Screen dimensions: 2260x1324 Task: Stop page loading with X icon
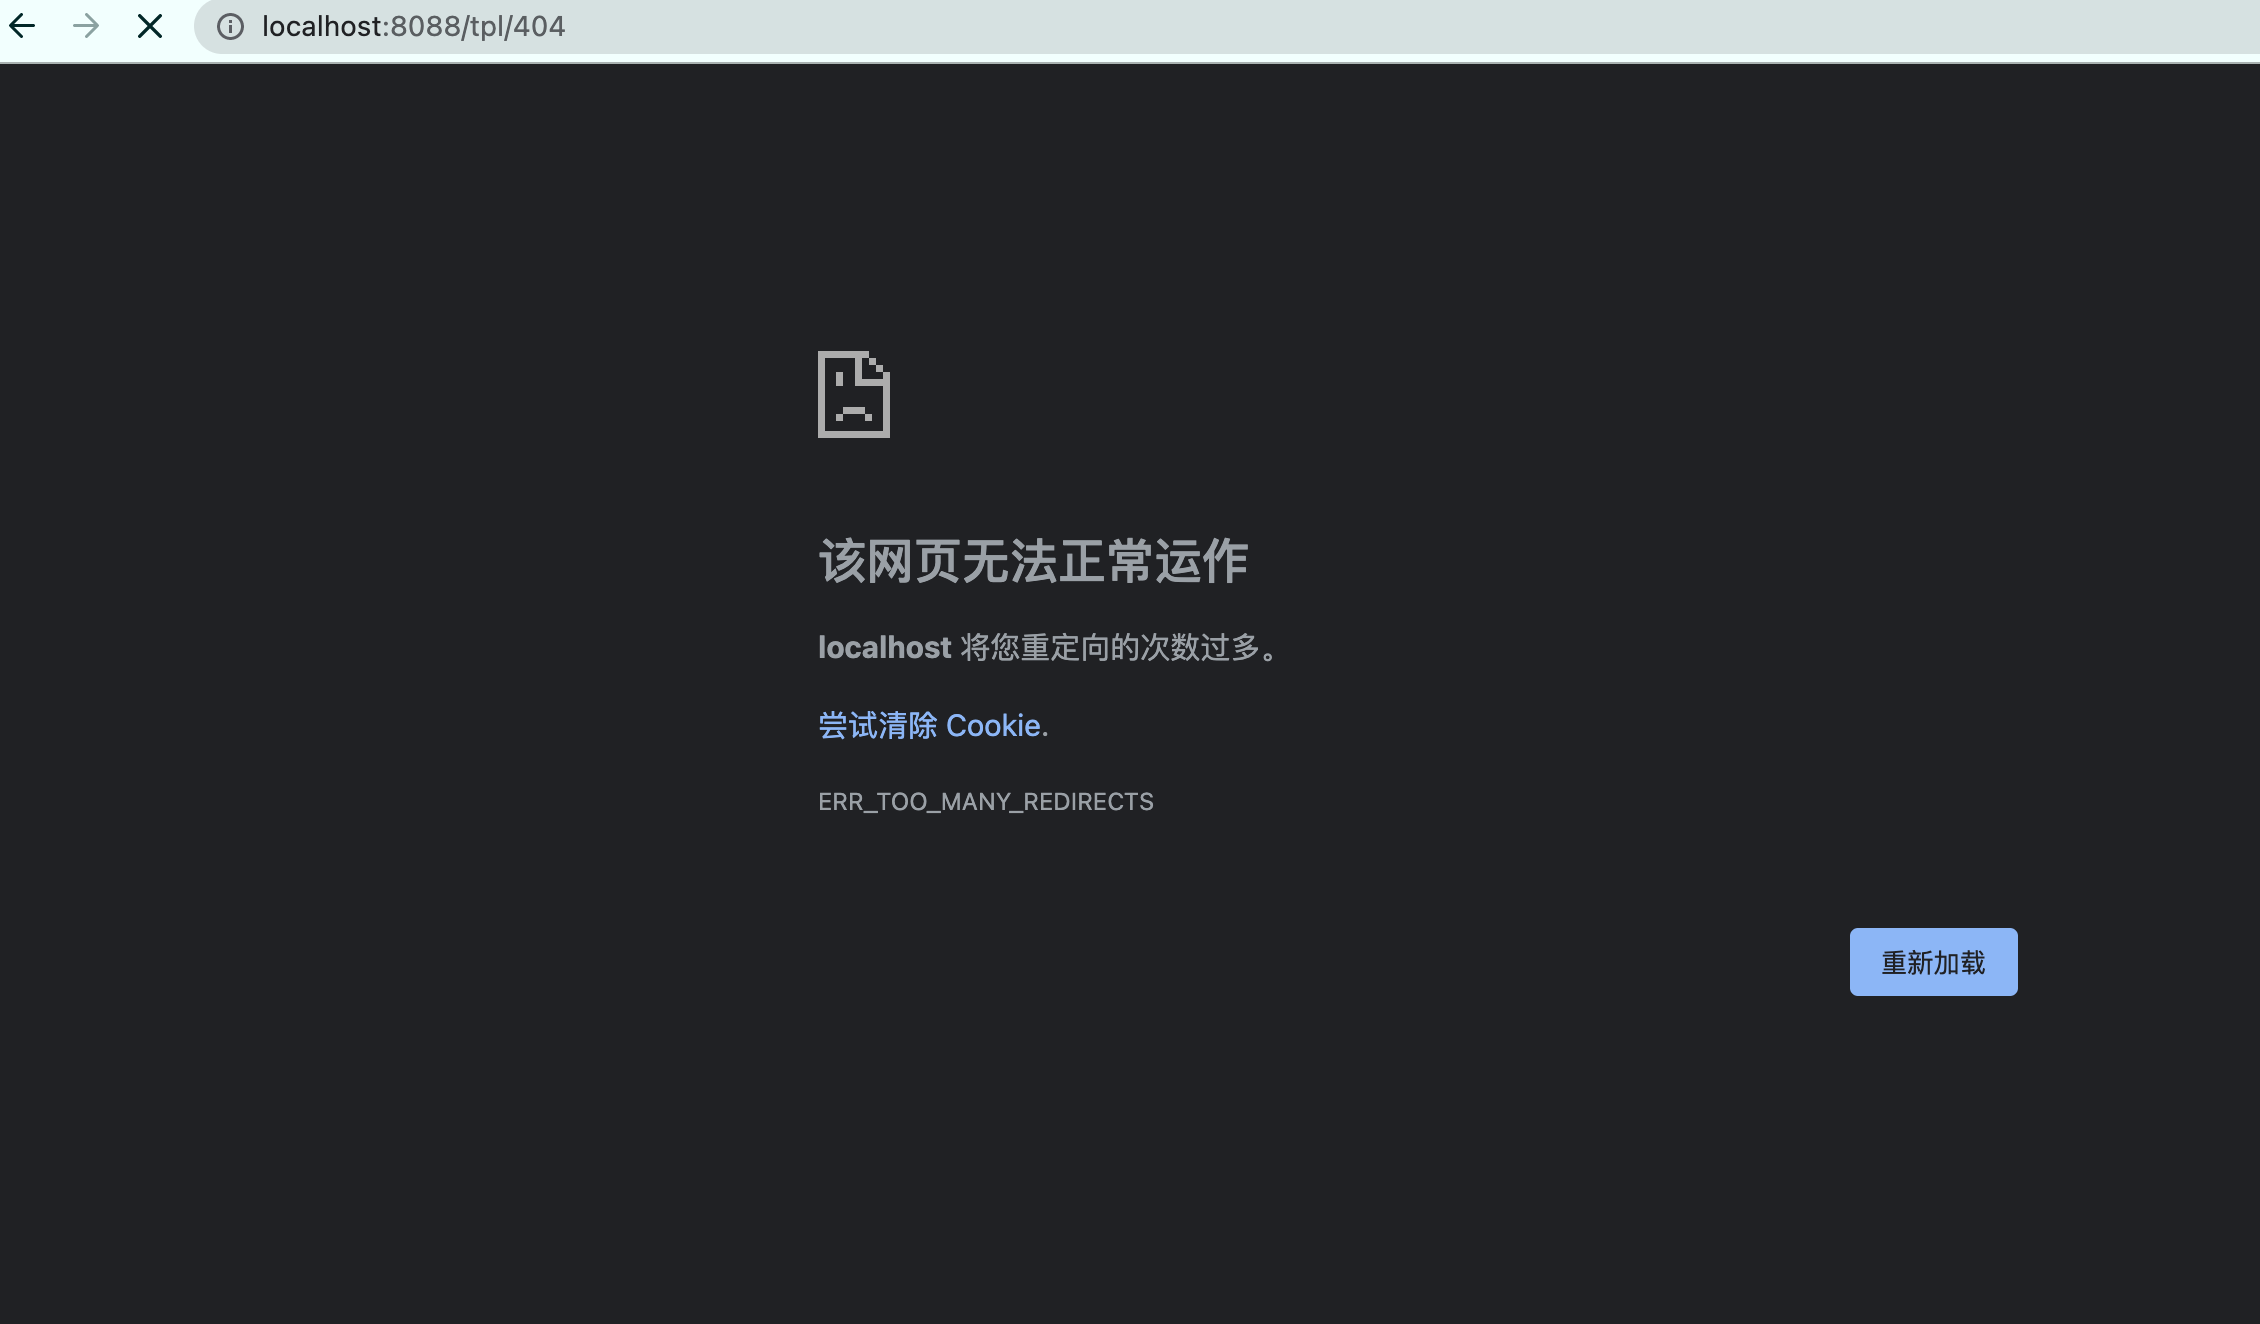point(150,26)
